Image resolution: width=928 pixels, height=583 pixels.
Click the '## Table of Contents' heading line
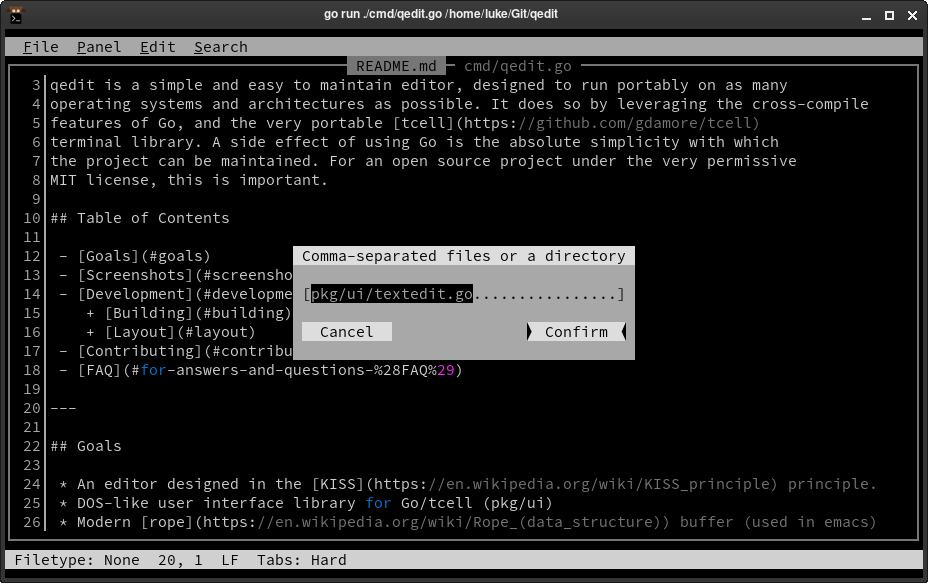[140, 218]
